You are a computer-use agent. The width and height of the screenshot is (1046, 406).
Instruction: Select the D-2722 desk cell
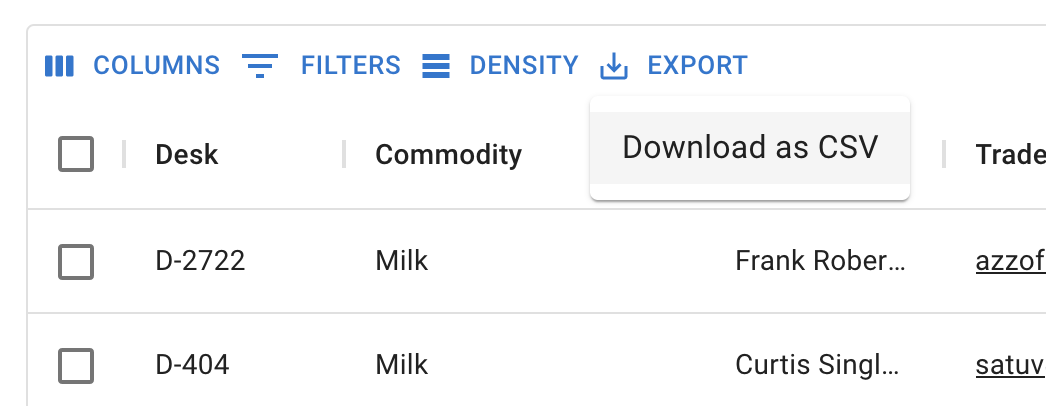[200, 261]
